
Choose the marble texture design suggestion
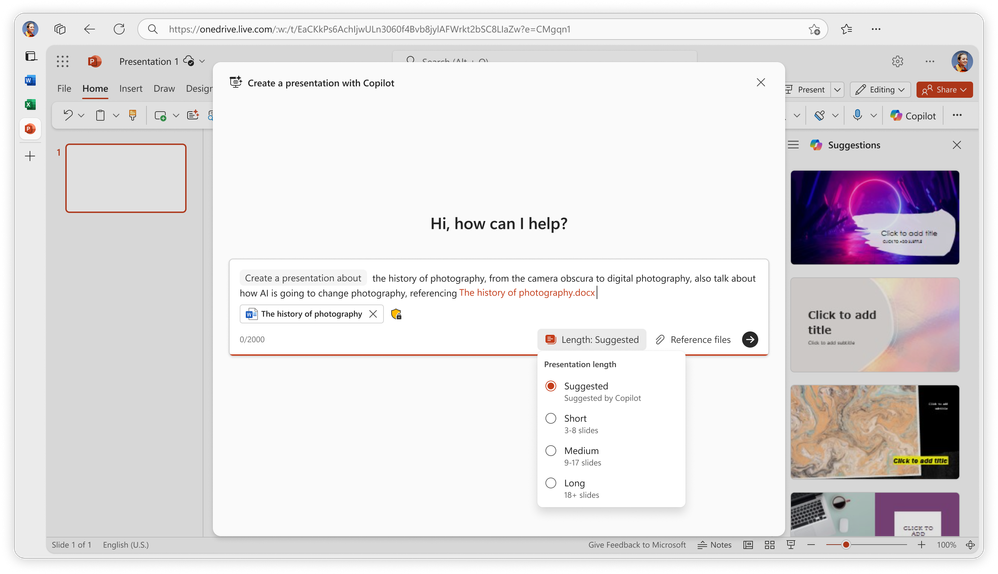pos(875,431)
